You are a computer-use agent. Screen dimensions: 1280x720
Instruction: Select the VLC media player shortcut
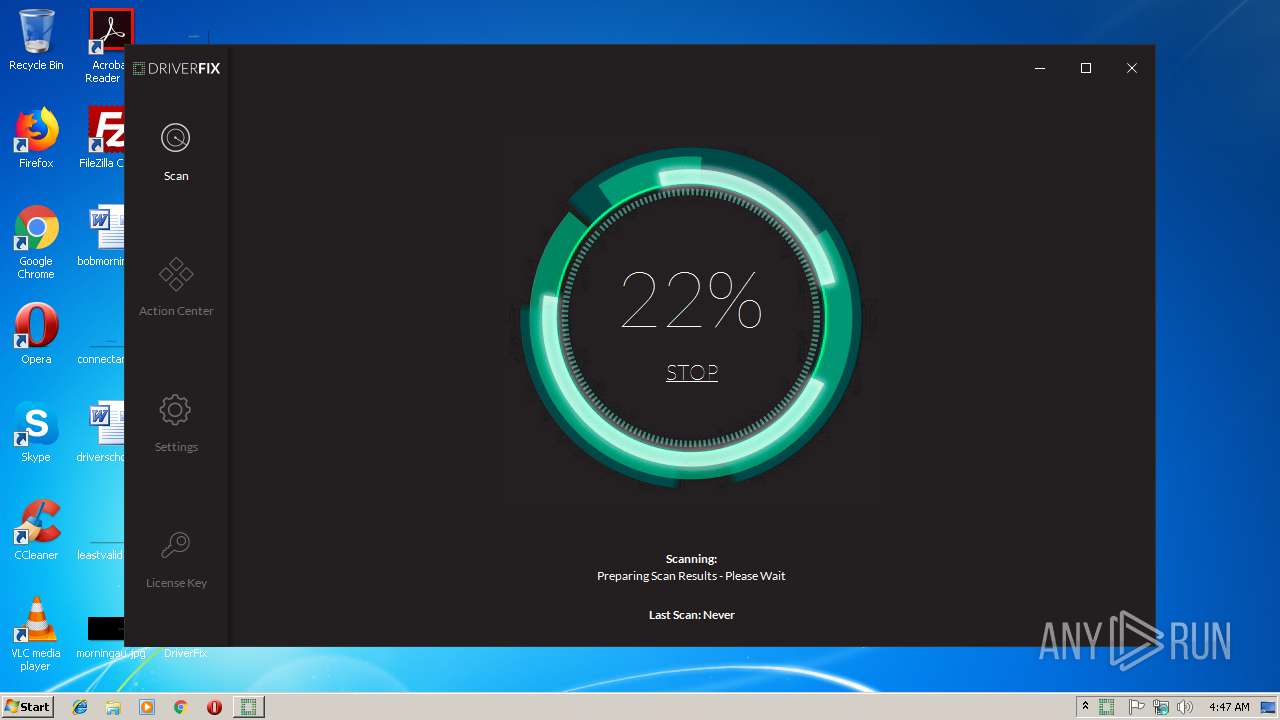(x=36, y=634)
